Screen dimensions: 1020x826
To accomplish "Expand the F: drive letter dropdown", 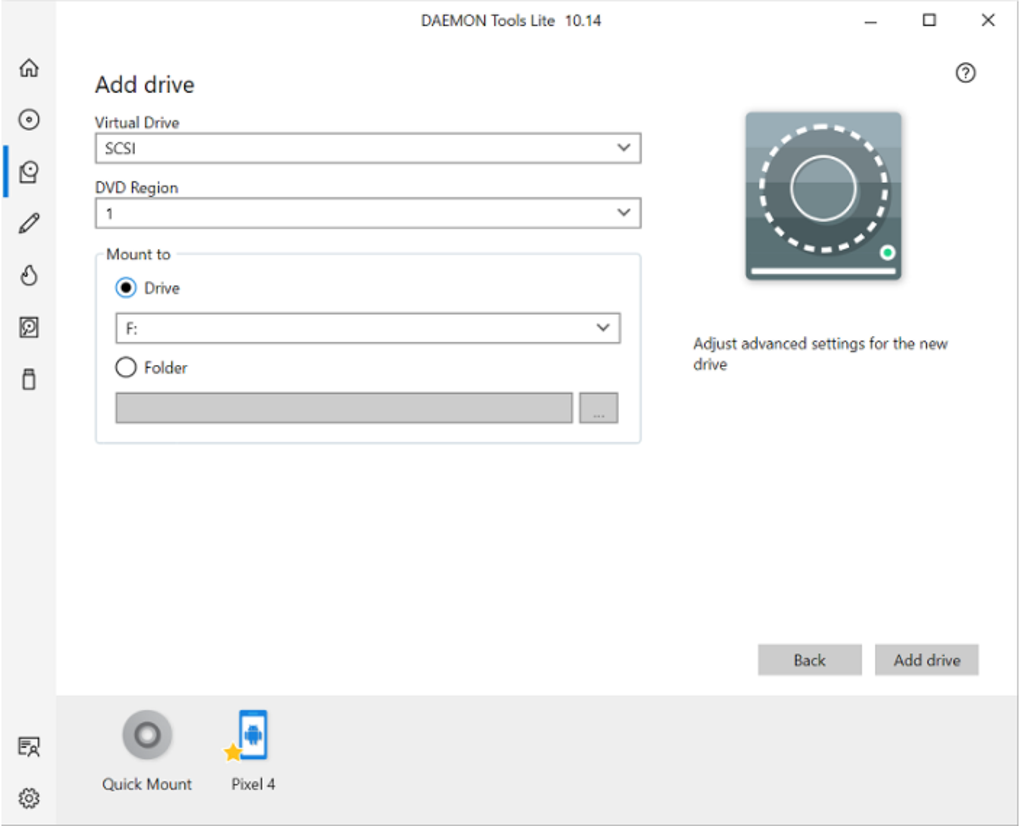I will 367,328.
